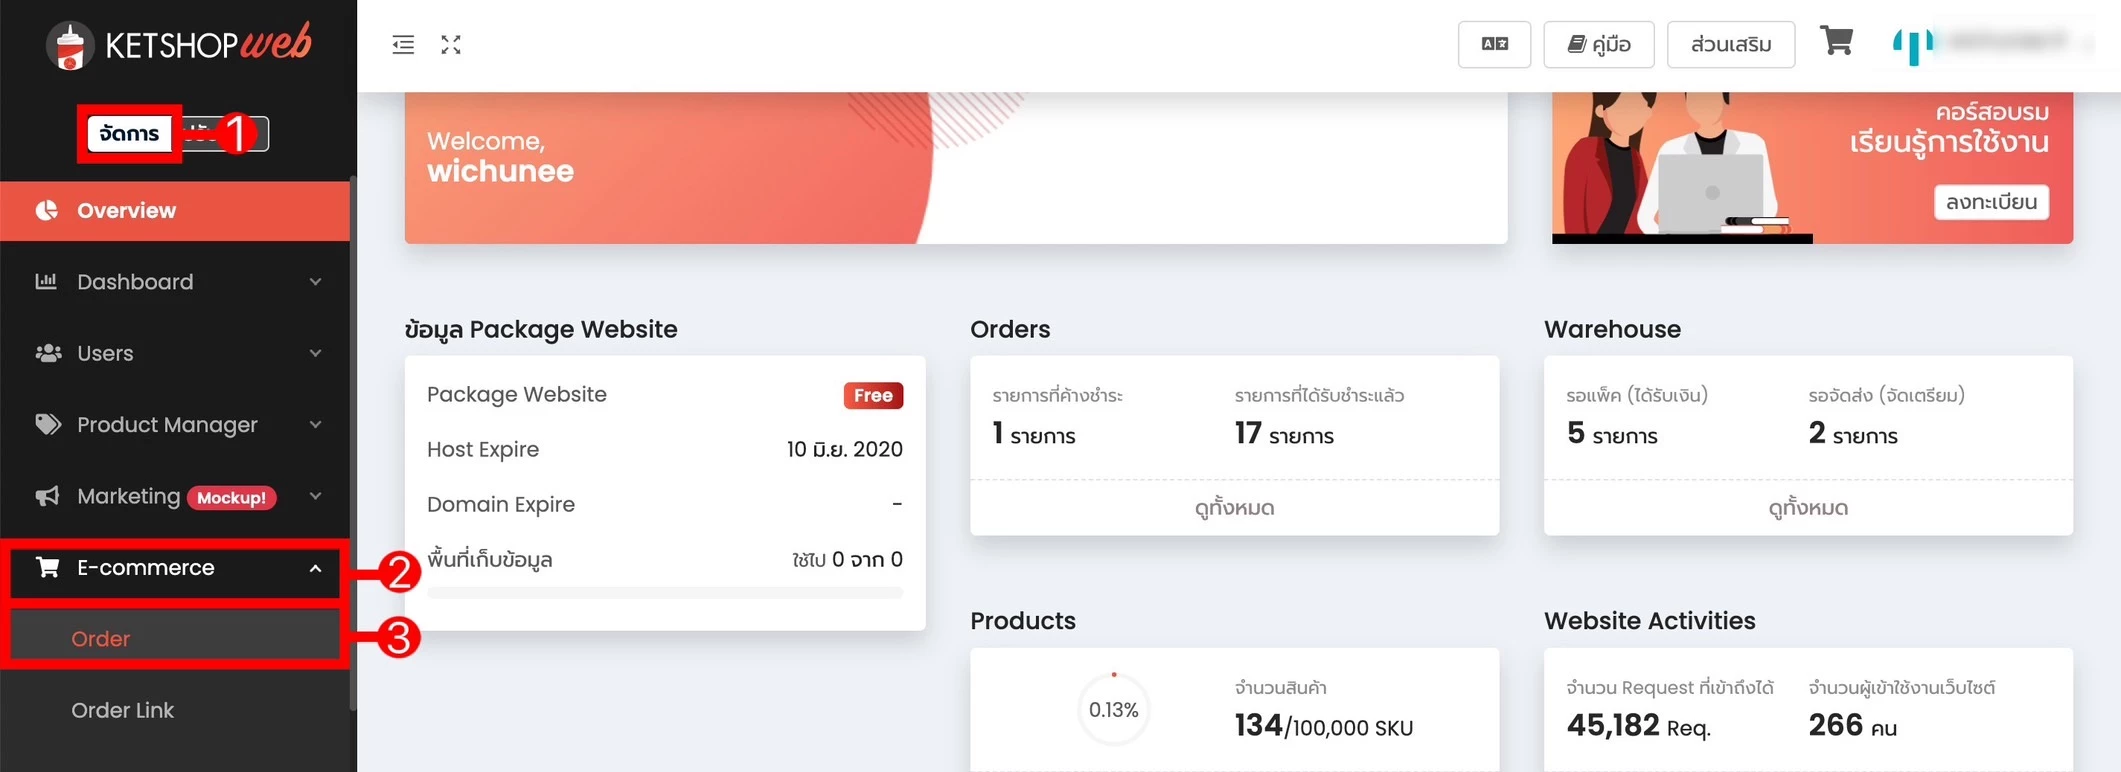Open the language translation switcher
The image size is (2121, 772).
pos(1494,44)
